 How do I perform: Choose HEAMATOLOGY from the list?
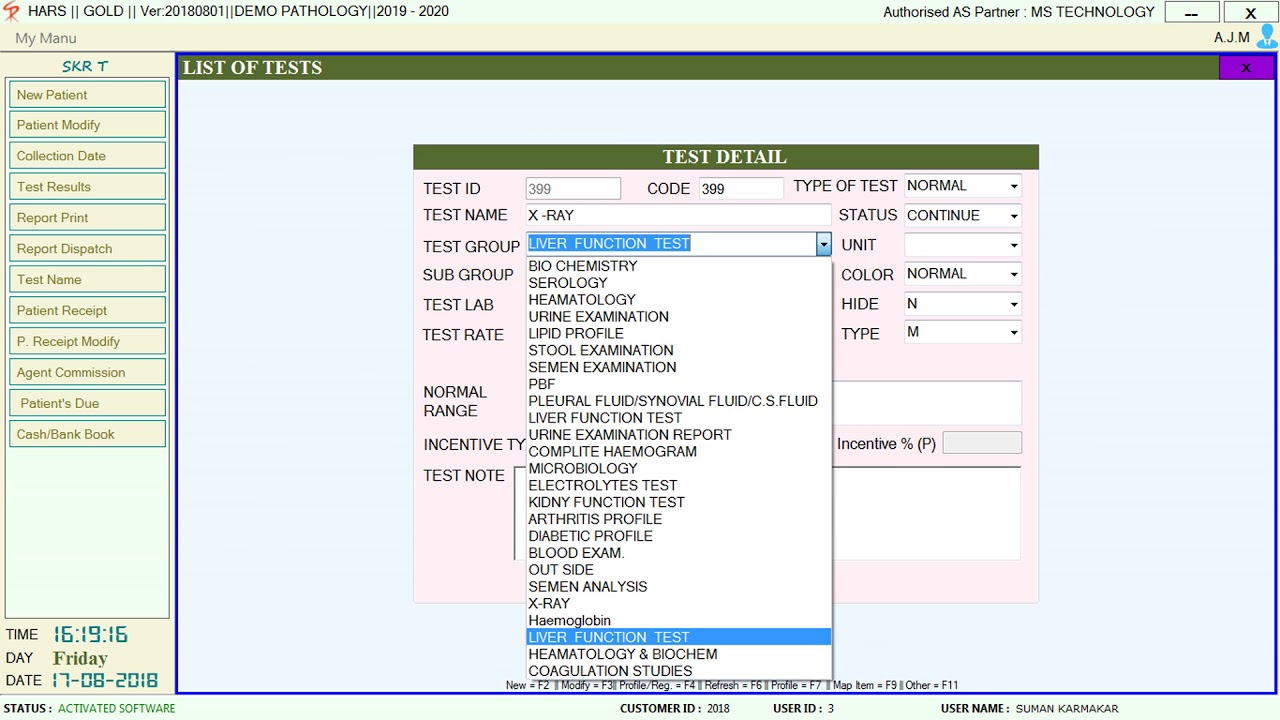point(679,300)
